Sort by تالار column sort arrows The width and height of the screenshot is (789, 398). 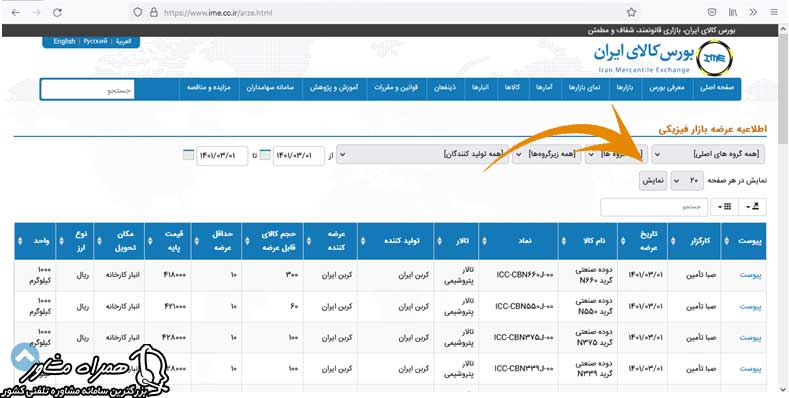pyautogui.click(x=439, y=241)
